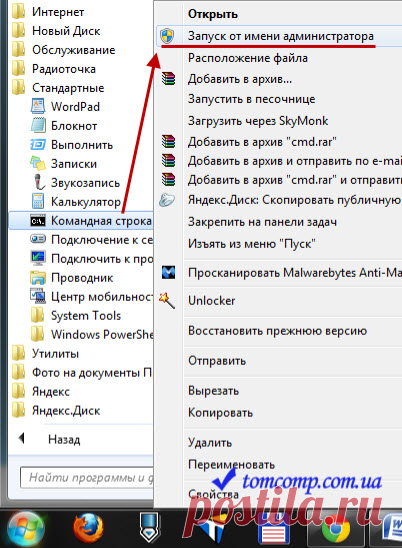Screen dimensions: 402x548
Task: Launch Проводник (Explorer)
Action: click(x=72, y=277)
